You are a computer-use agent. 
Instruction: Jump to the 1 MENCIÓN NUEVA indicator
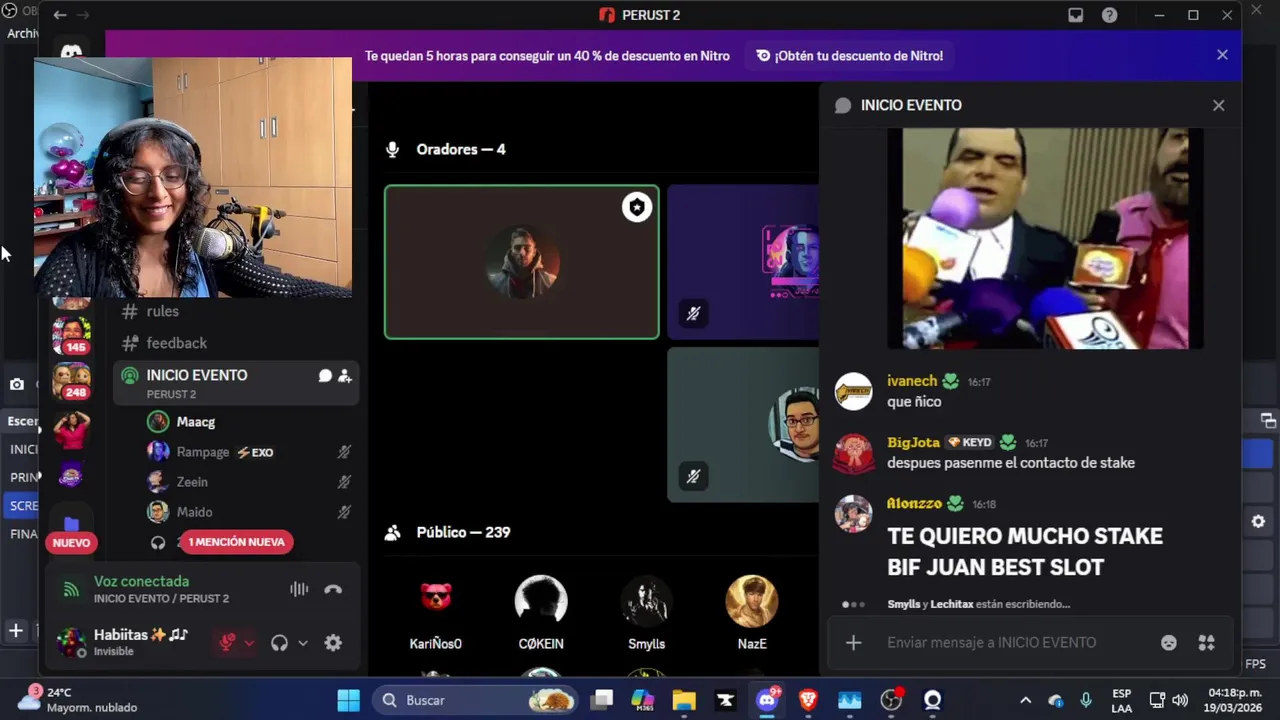point(237,542)
